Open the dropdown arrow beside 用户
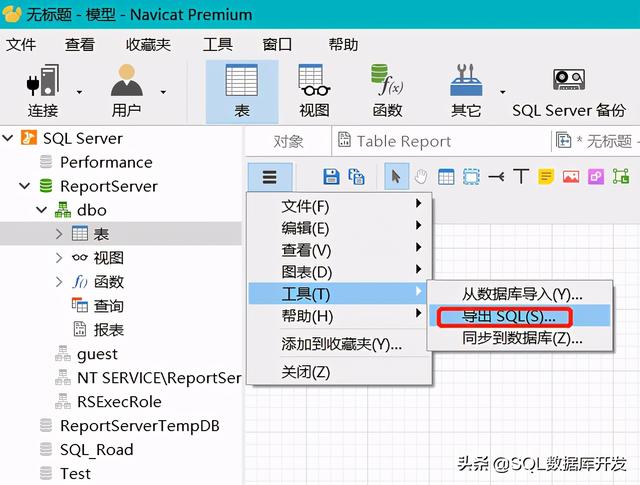Image resolution: width=640 pixels, height=485 pixels. [x=163, y=92]
